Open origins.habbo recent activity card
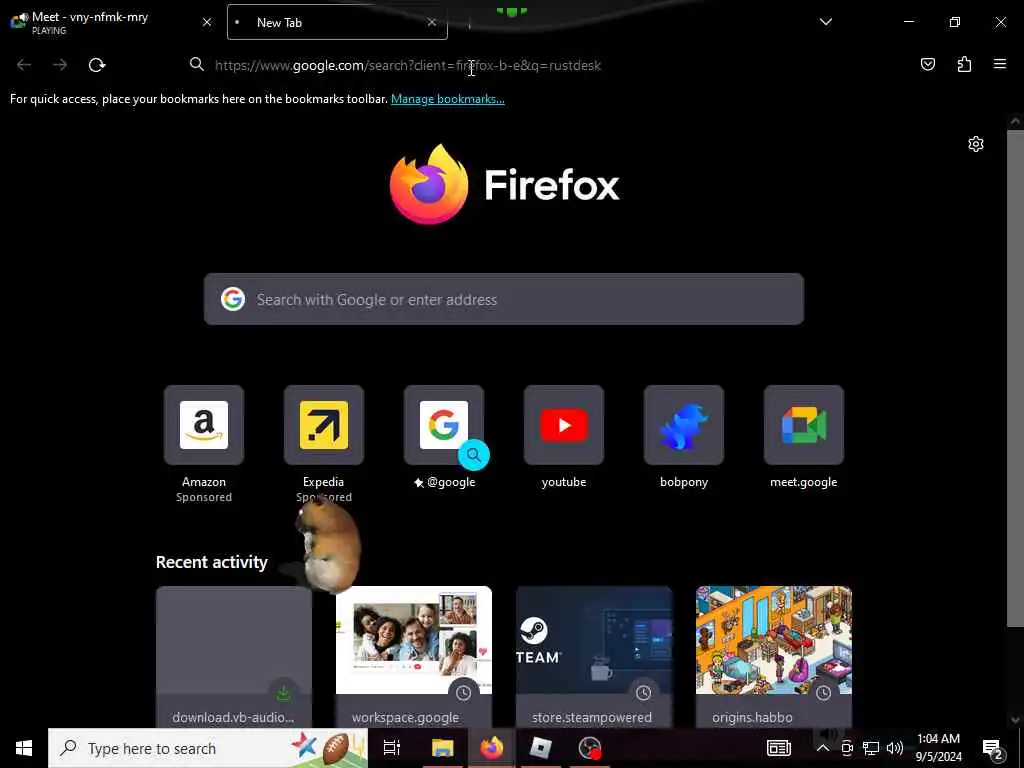Screen dimensions: 1024x768 pos(774,657)
